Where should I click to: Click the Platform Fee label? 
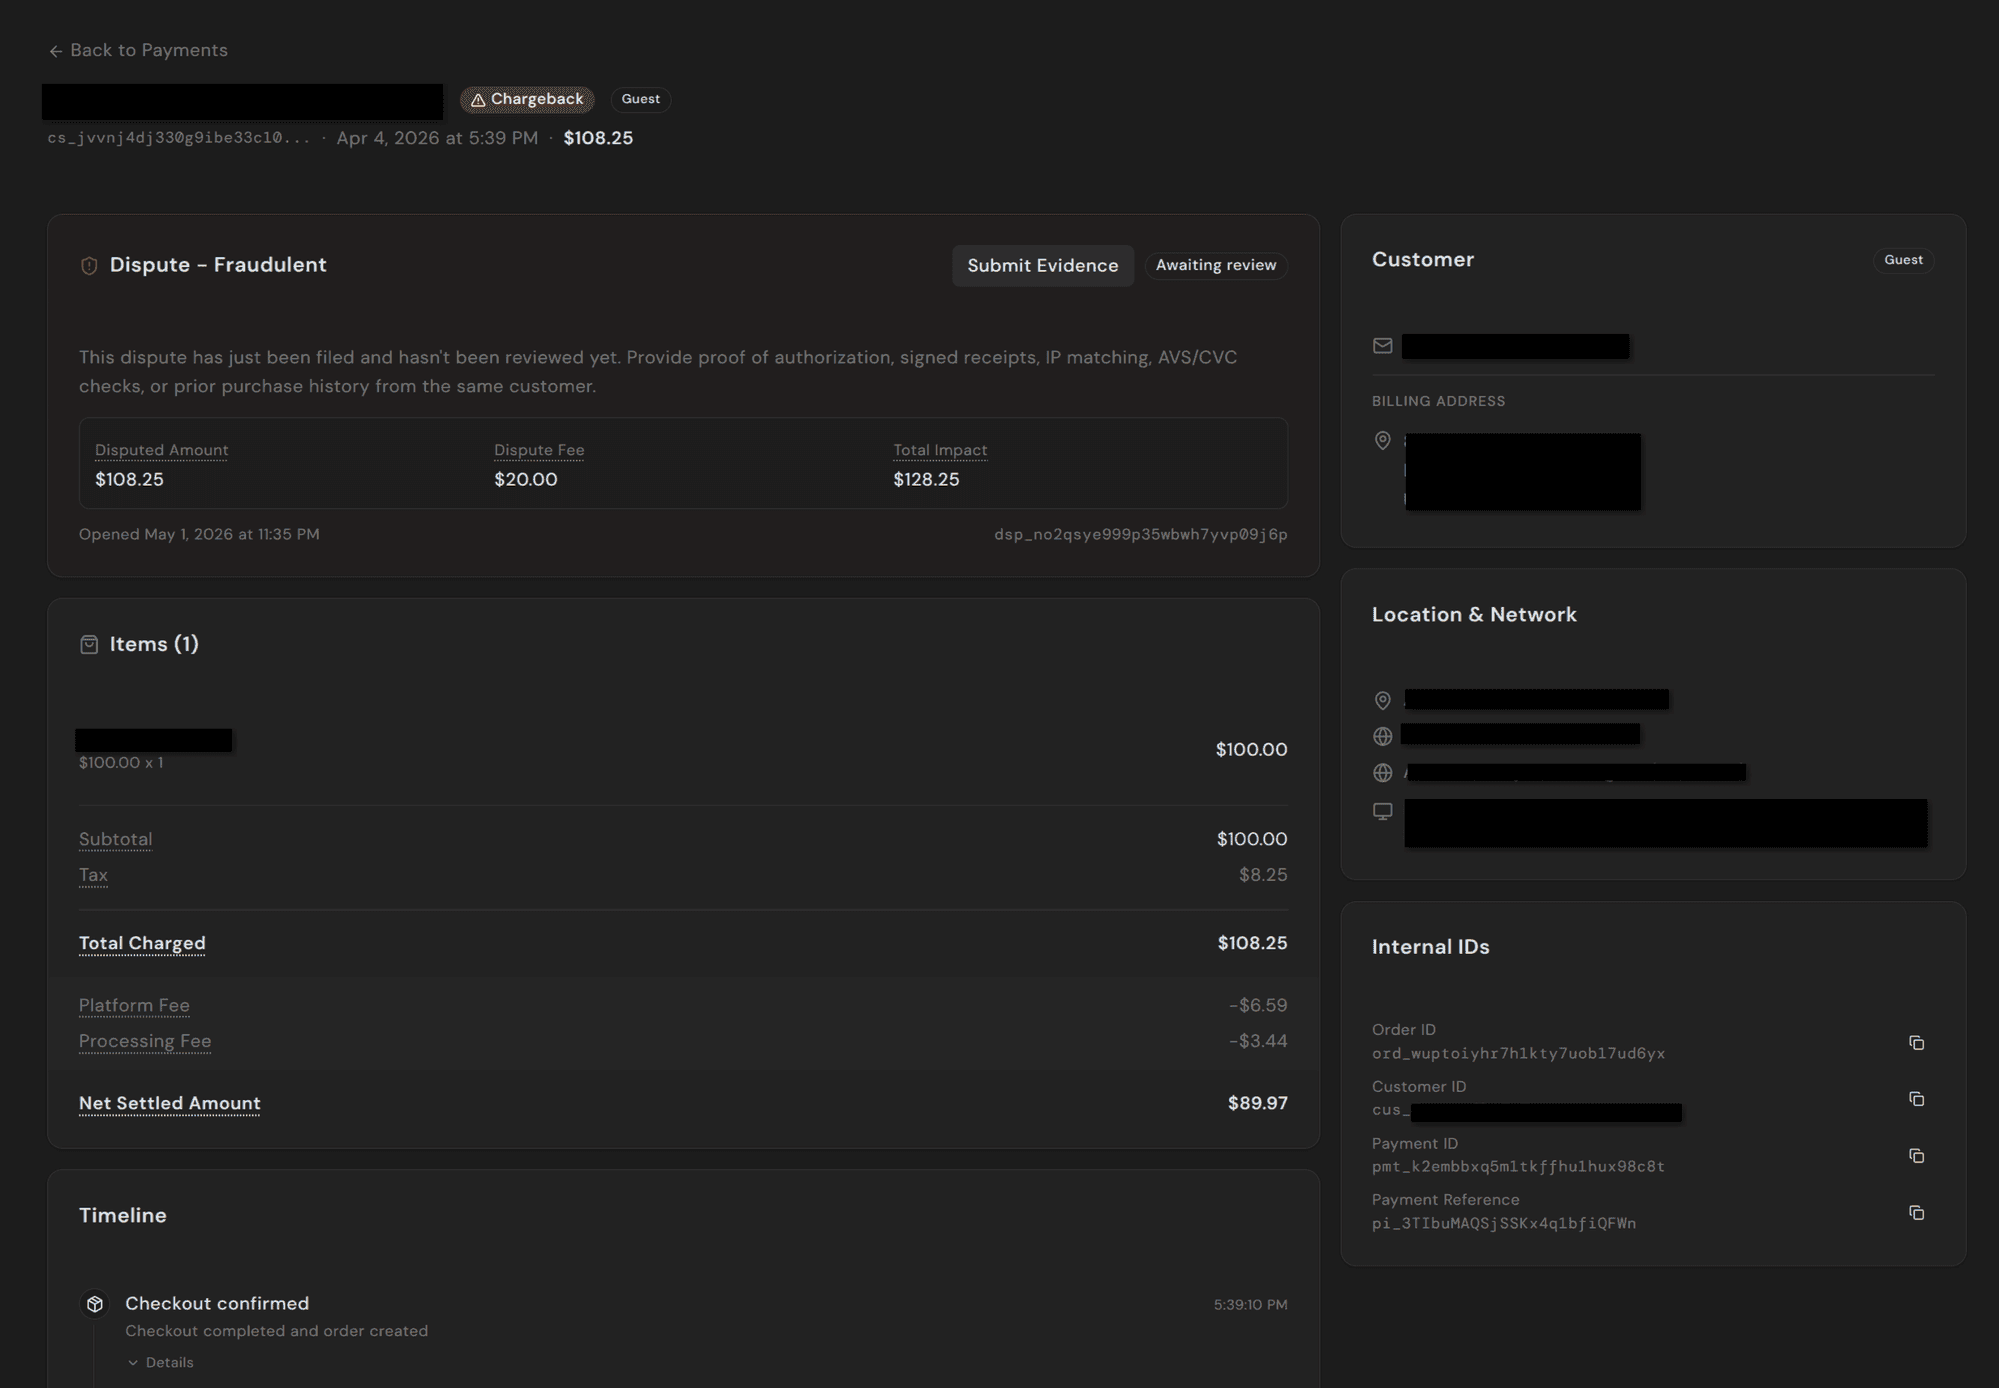tap(134, 1005)
